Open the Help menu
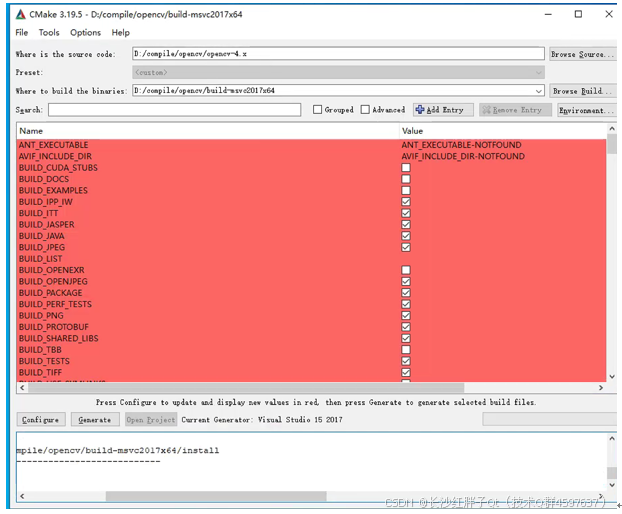Screen dimensions: 622x514 [x=121, y=33]
